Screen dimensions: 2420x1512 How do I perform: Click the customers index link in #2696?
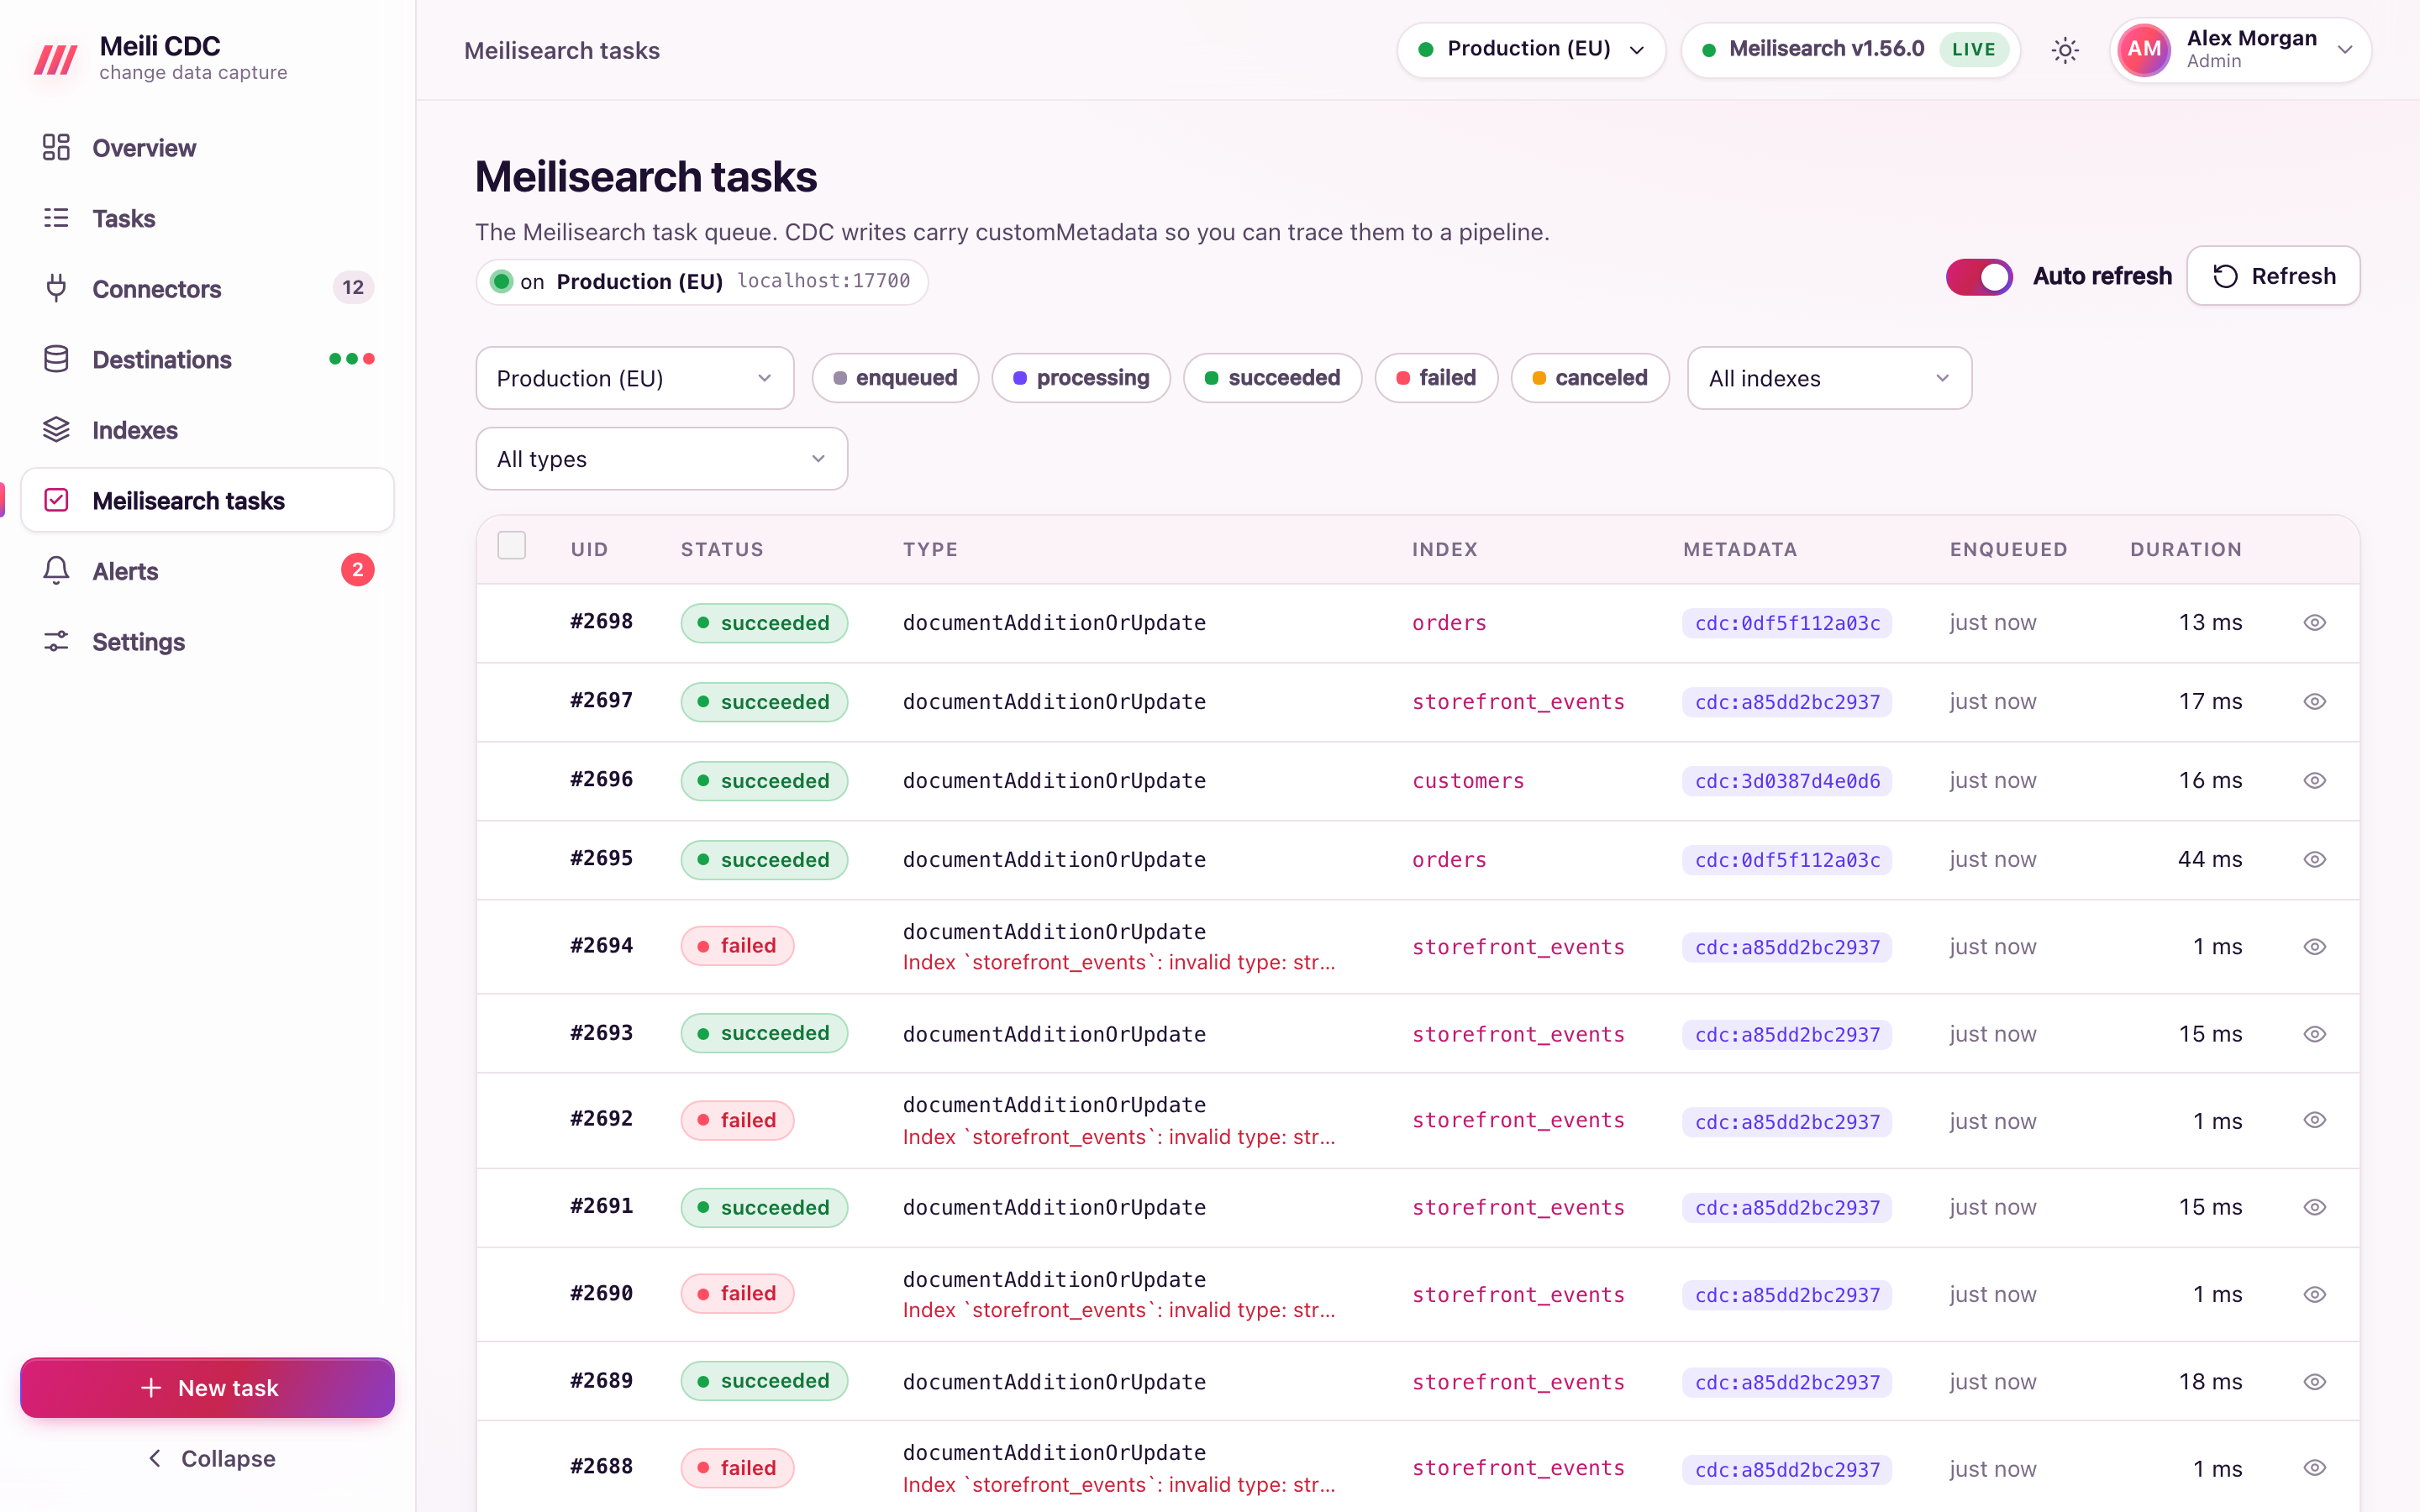1468,781
